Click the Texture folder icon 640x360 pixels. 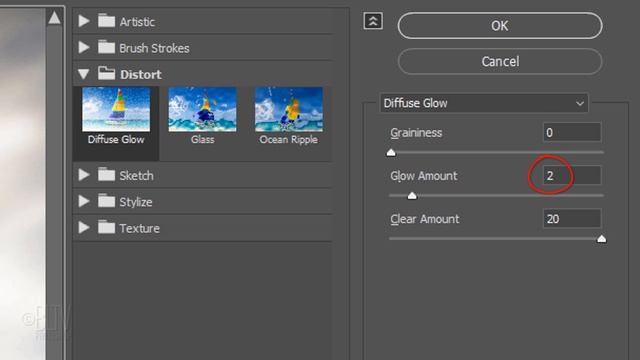(x=106, y=227)
